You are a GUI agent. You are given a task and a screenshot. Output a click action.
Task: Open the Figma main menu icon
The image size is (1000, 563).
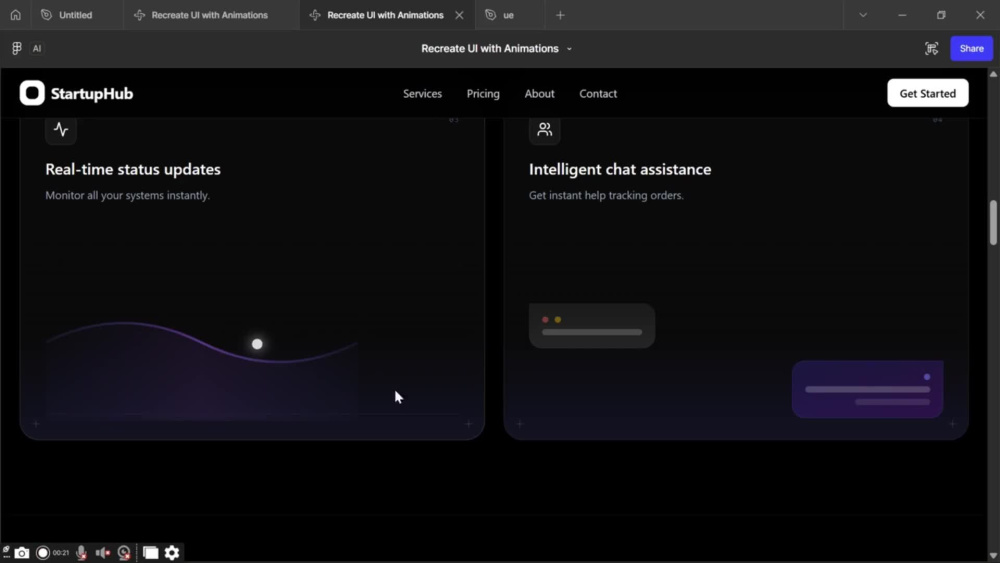click(x=17, y=48)
